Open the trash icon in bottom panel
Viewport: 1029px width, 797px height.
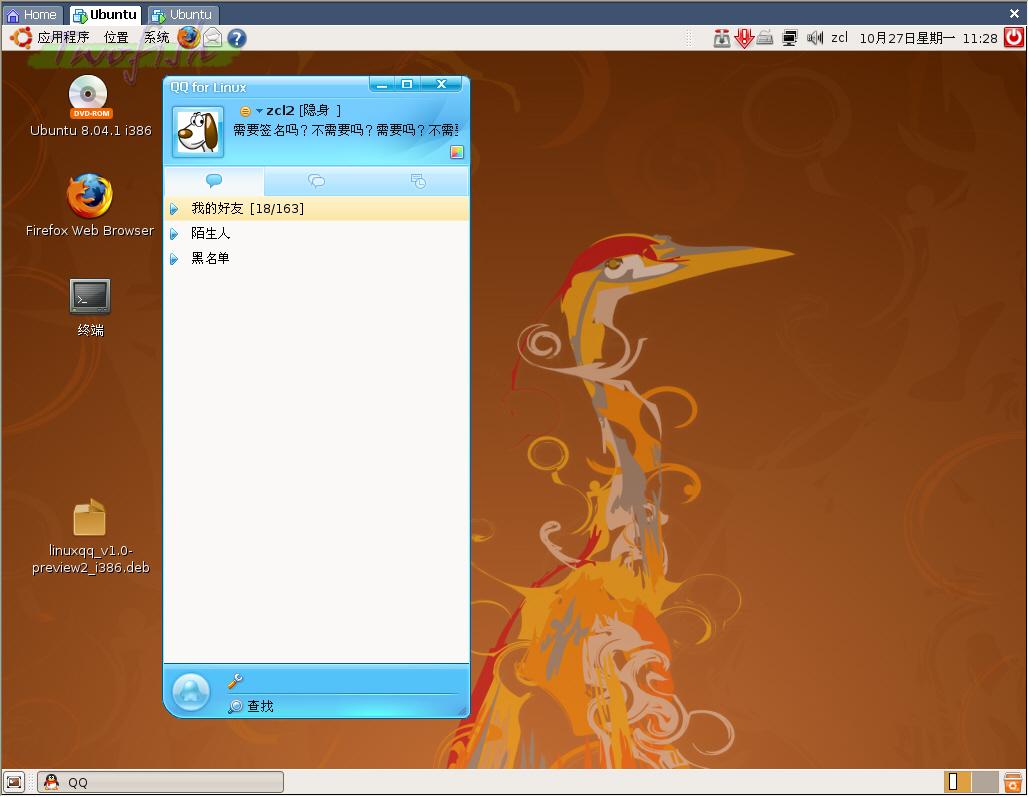(1013, 783)
